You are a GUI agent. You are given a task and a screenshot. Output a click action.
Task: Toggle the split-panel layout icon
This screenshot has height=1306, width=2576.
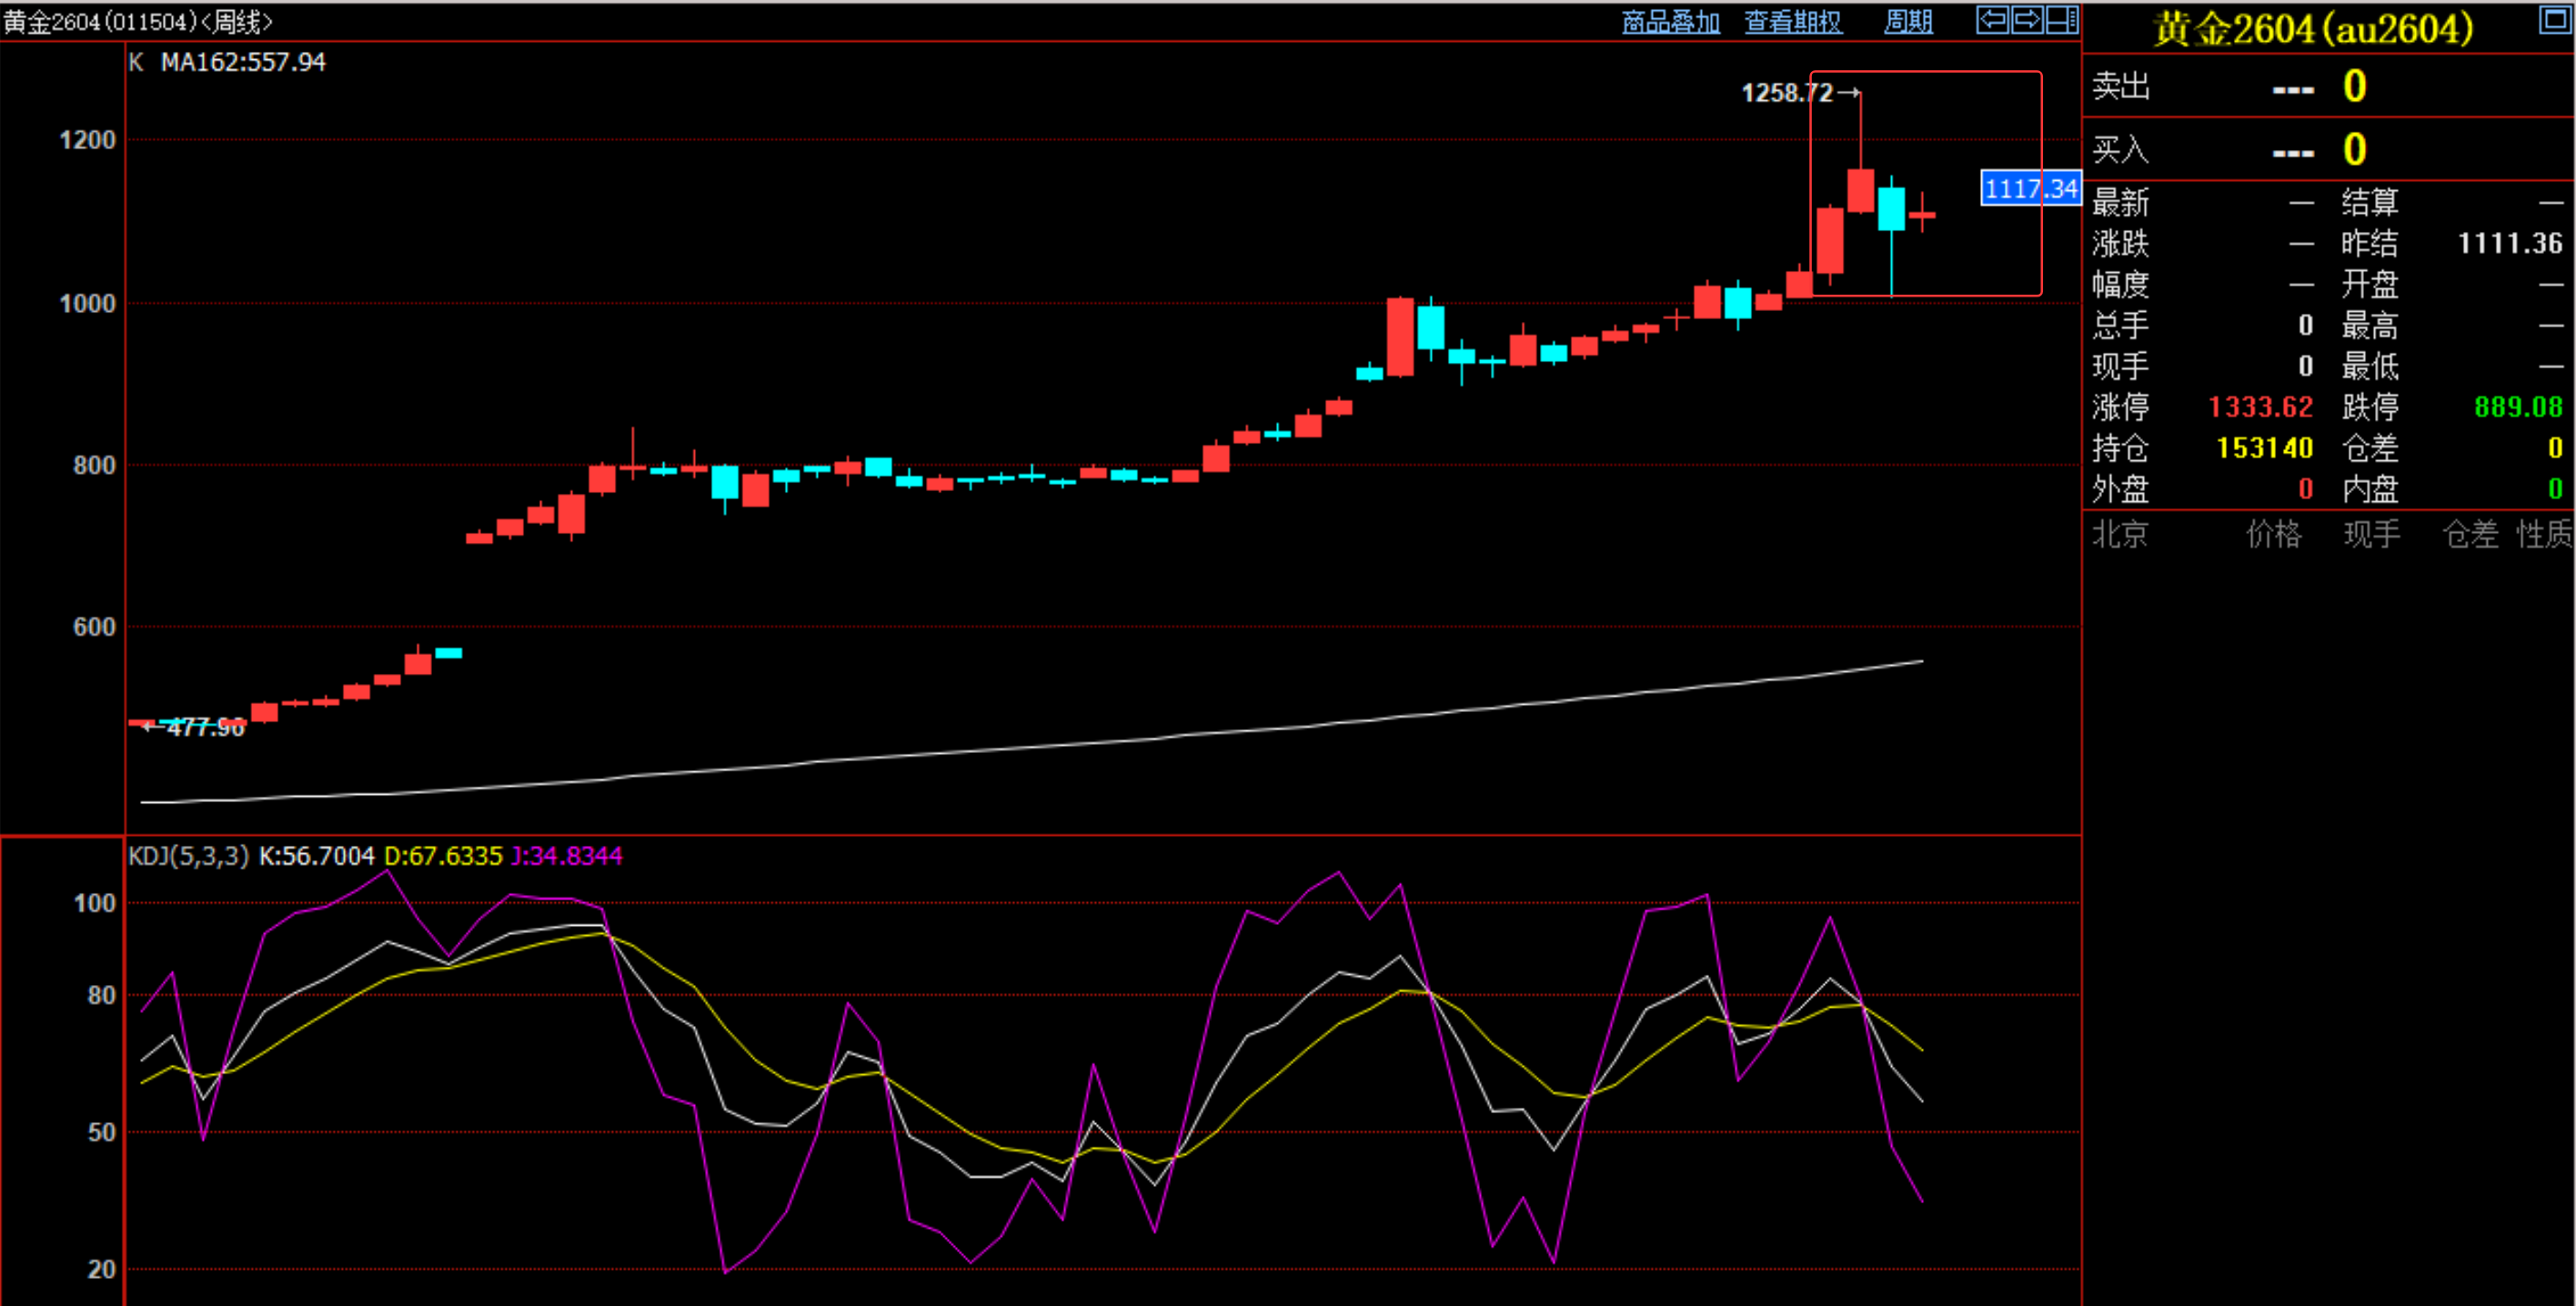[x=2062, y=19]
